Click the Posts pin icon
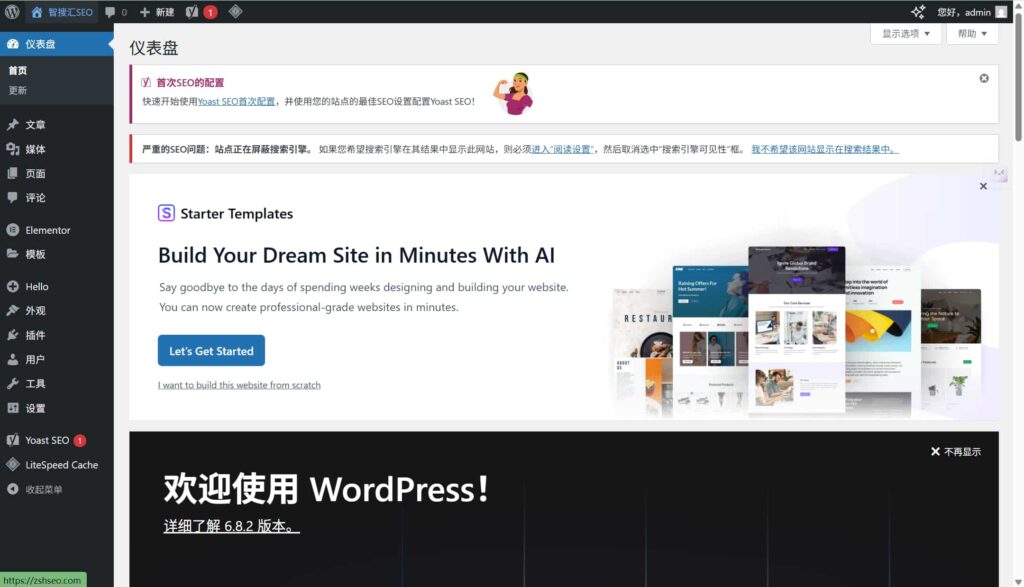 (x=13, y=124)
